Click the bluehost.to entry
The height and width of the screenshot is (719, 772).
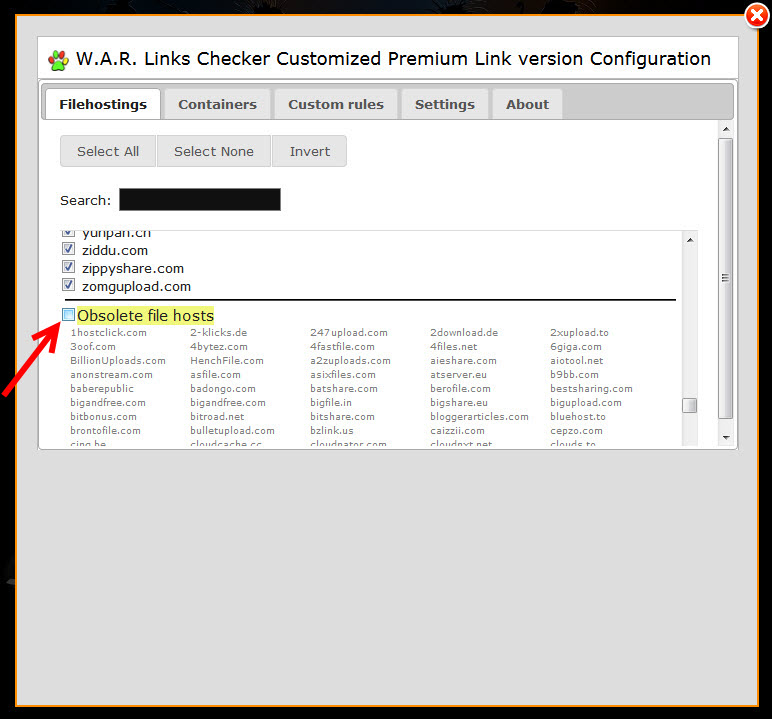point(578,417)
